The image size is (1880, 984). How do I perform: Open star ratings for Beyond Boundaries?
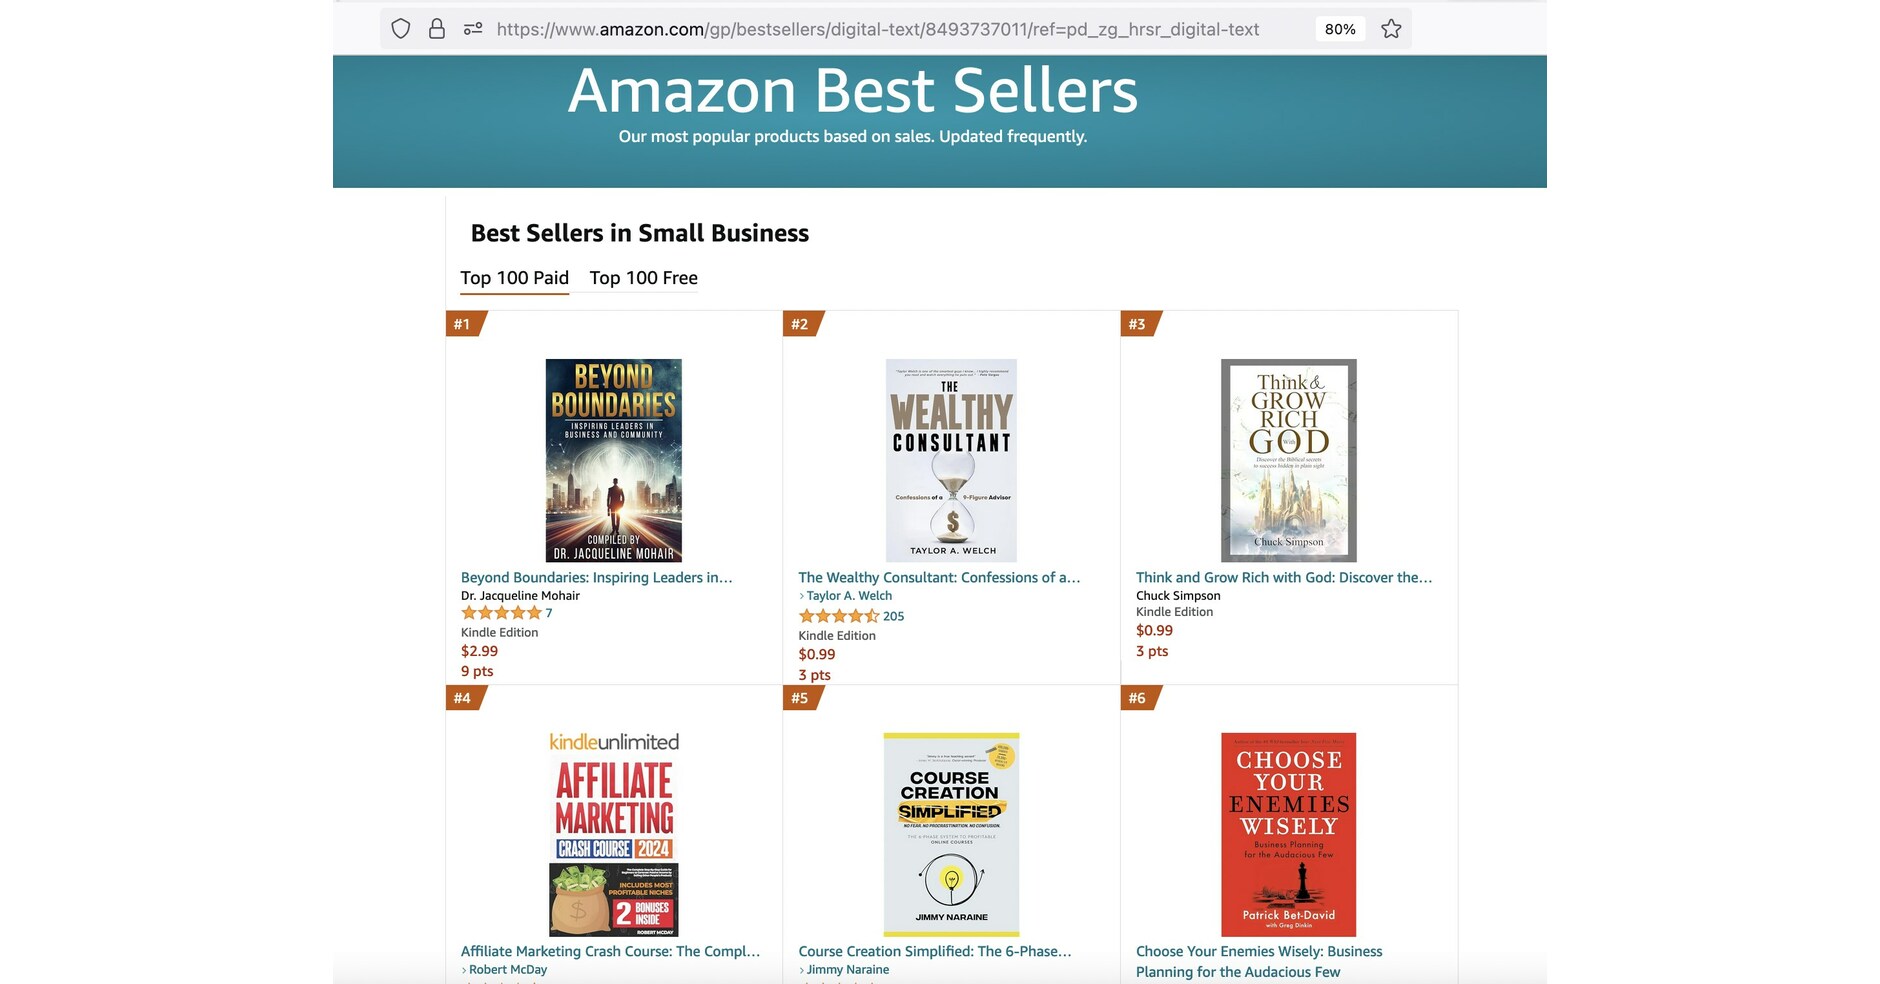(501, 613)
